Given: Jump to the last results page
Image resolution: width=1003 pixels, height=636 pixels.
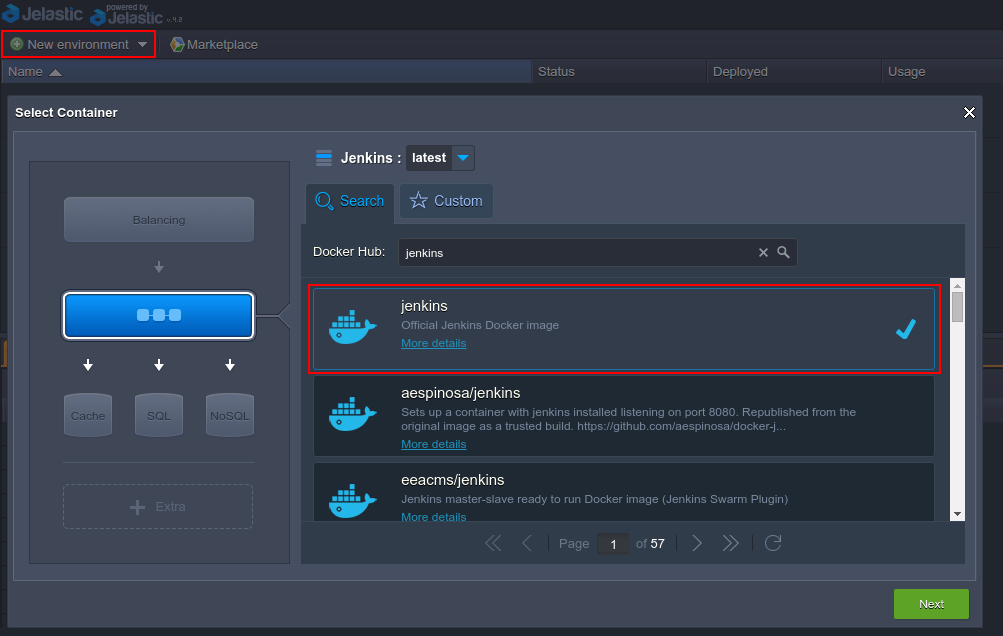Looking at the screenshot, I should 730,543.
